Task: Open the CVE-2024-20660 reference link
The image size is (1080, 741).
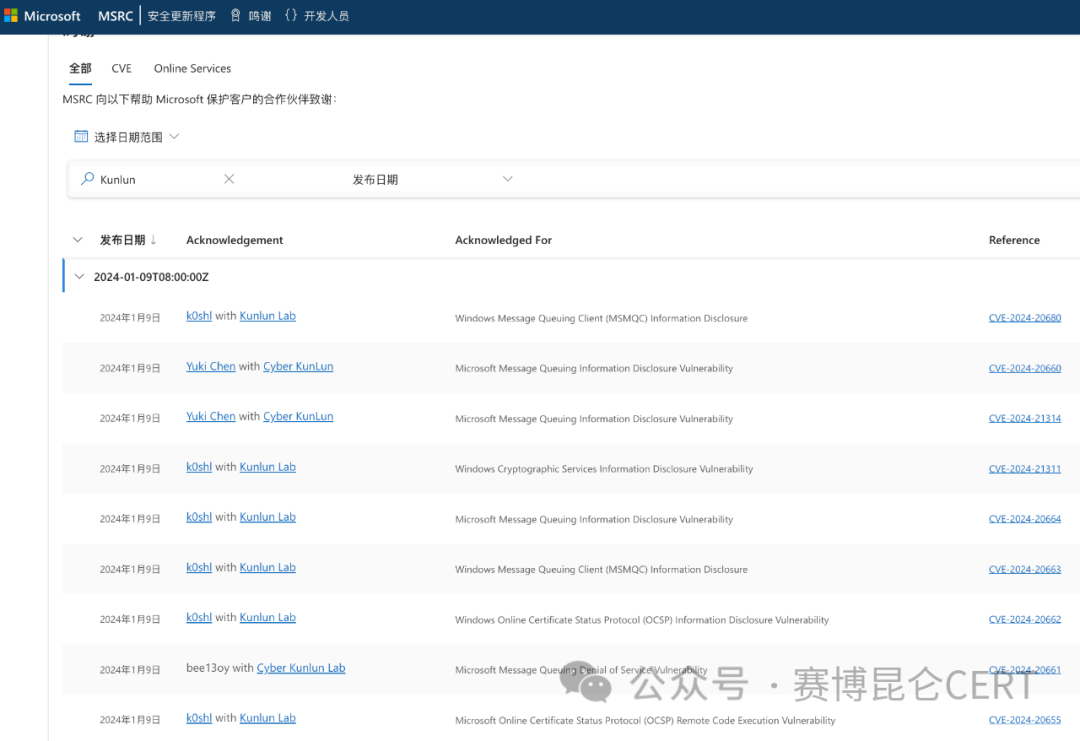Action: [1025, 368]
